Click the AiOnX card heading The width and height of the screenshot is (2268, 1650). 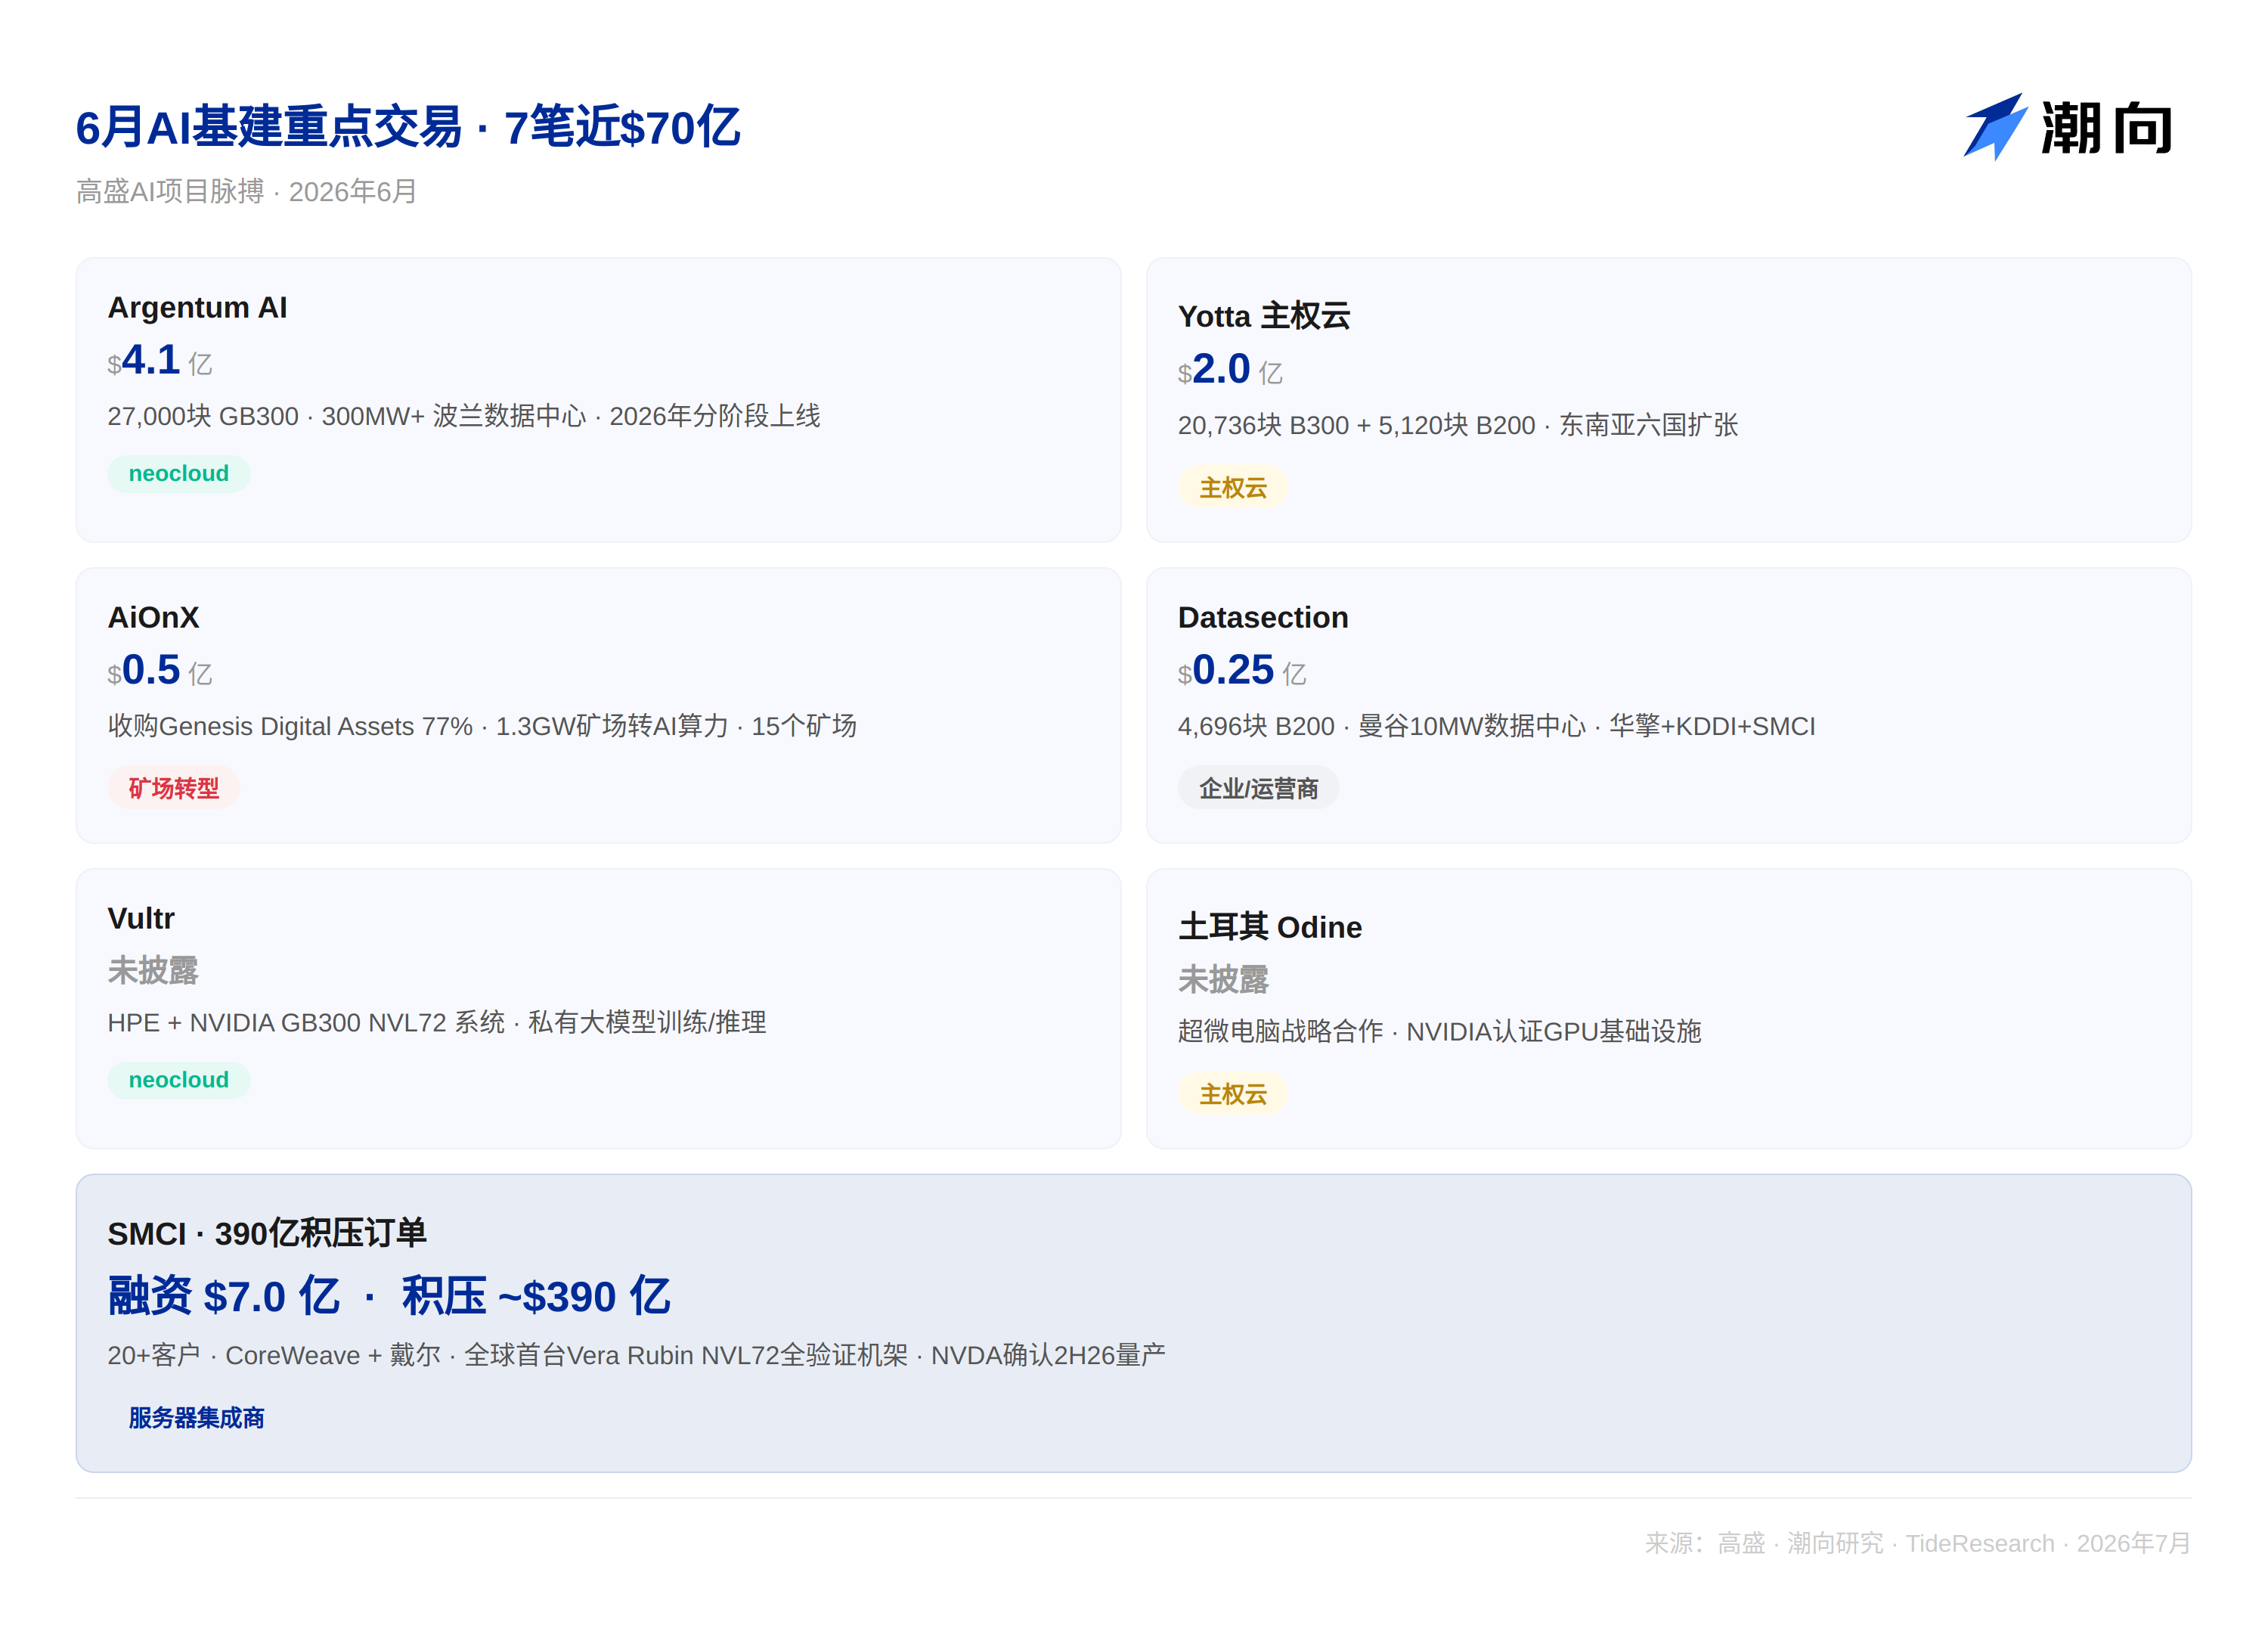click(x=153, y=617)
